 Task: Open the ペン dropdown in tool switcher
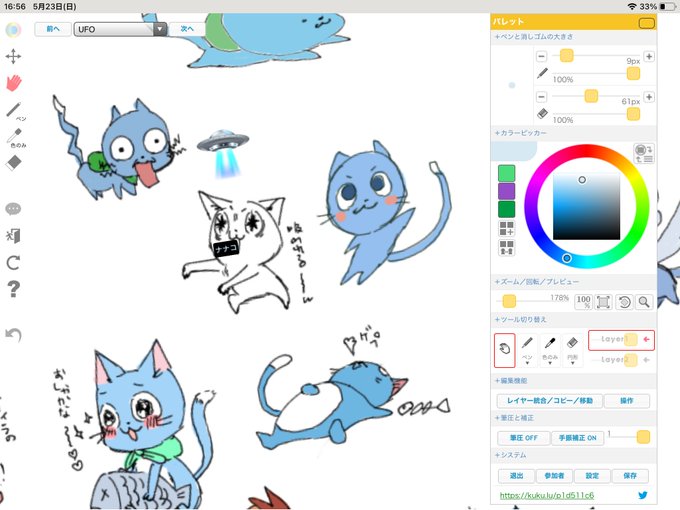pyautogui.click(x=527, y=350)
